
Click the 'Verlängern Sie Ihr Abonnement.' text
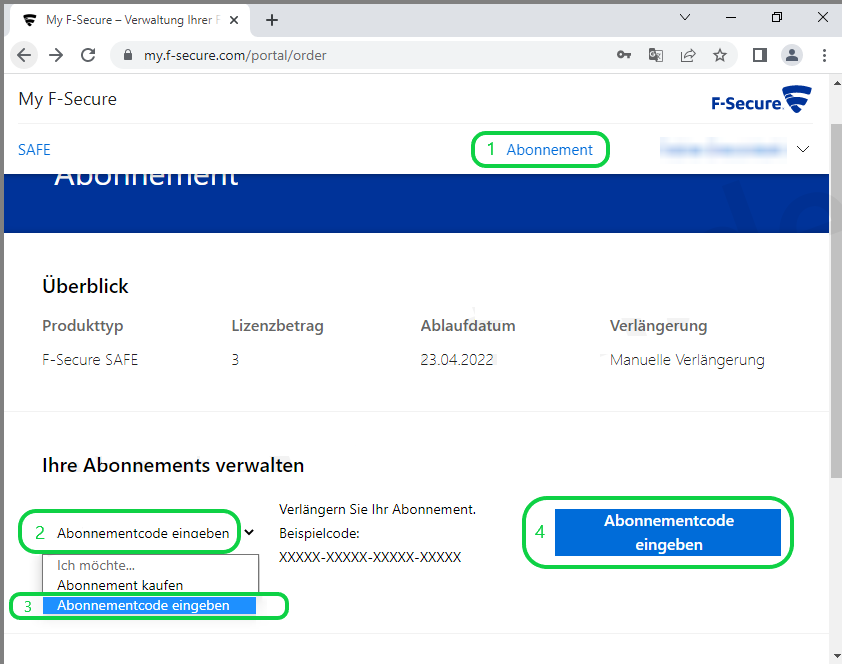[378, 509]
